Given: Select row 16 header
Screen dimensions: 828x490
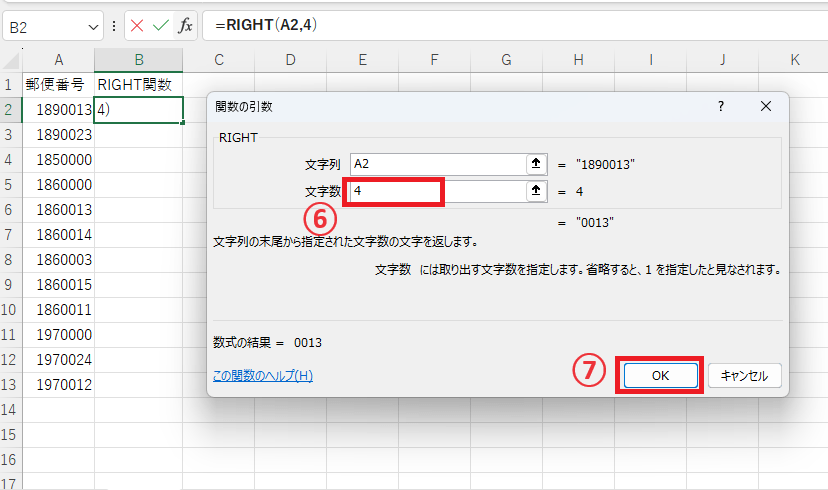Looking at the screenshot, I should point(11,460).
